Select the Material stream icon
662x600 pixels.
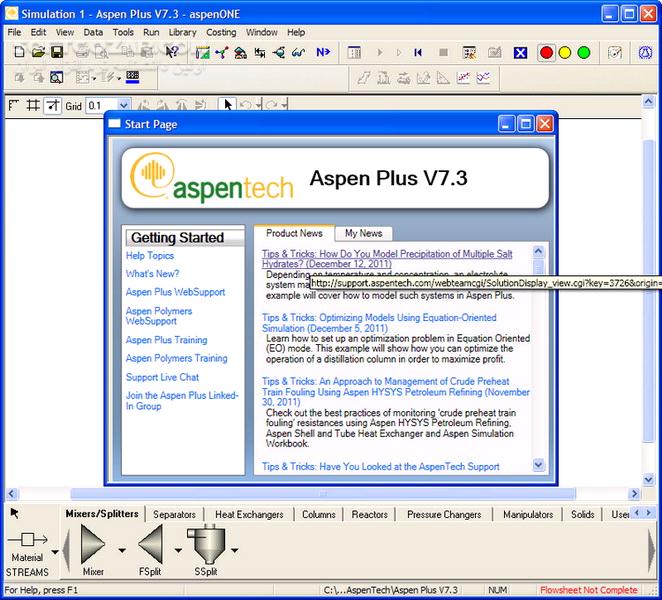click(x=27, y=539)
